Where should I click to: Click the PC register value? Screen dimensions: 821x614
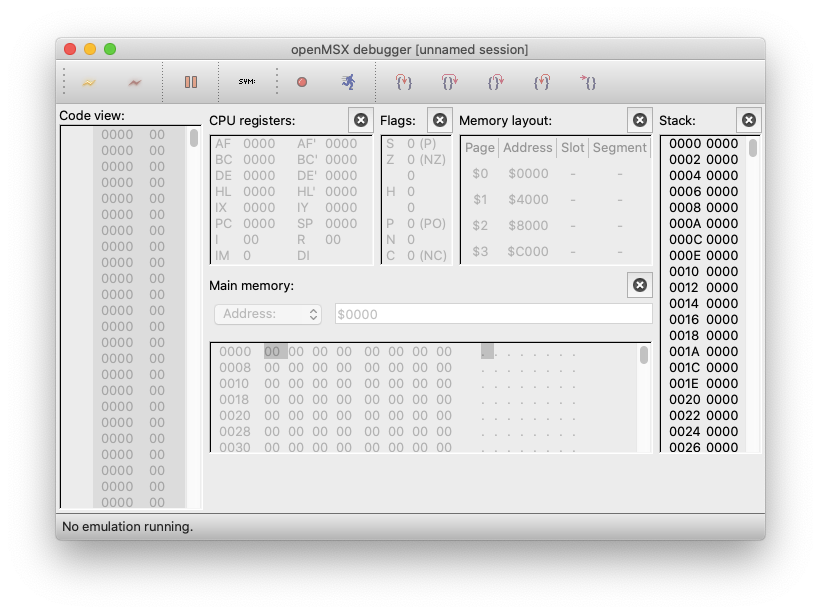(x=259, y=224)
